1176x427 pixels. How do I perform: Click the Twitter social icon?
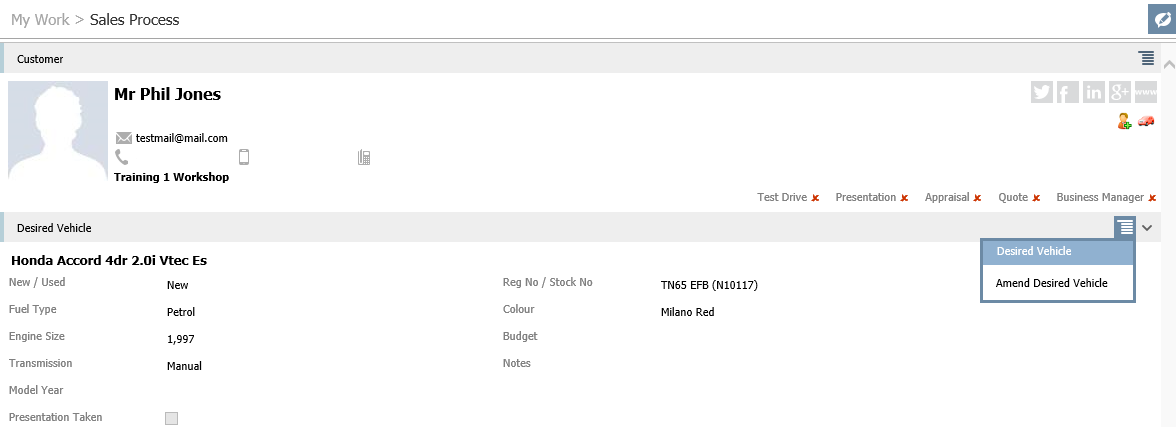pos(1042,92)
